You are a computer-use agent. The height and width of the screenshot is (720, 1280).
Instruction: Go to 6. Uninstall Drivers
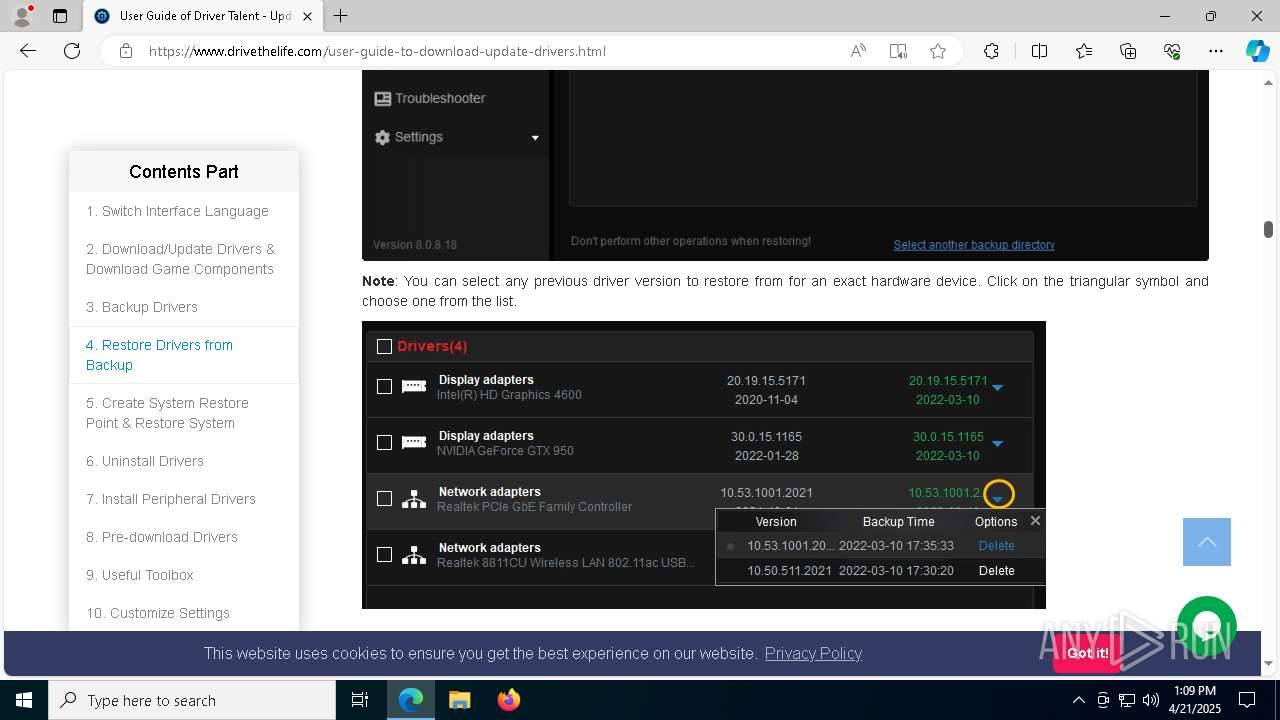coord(145,461)
